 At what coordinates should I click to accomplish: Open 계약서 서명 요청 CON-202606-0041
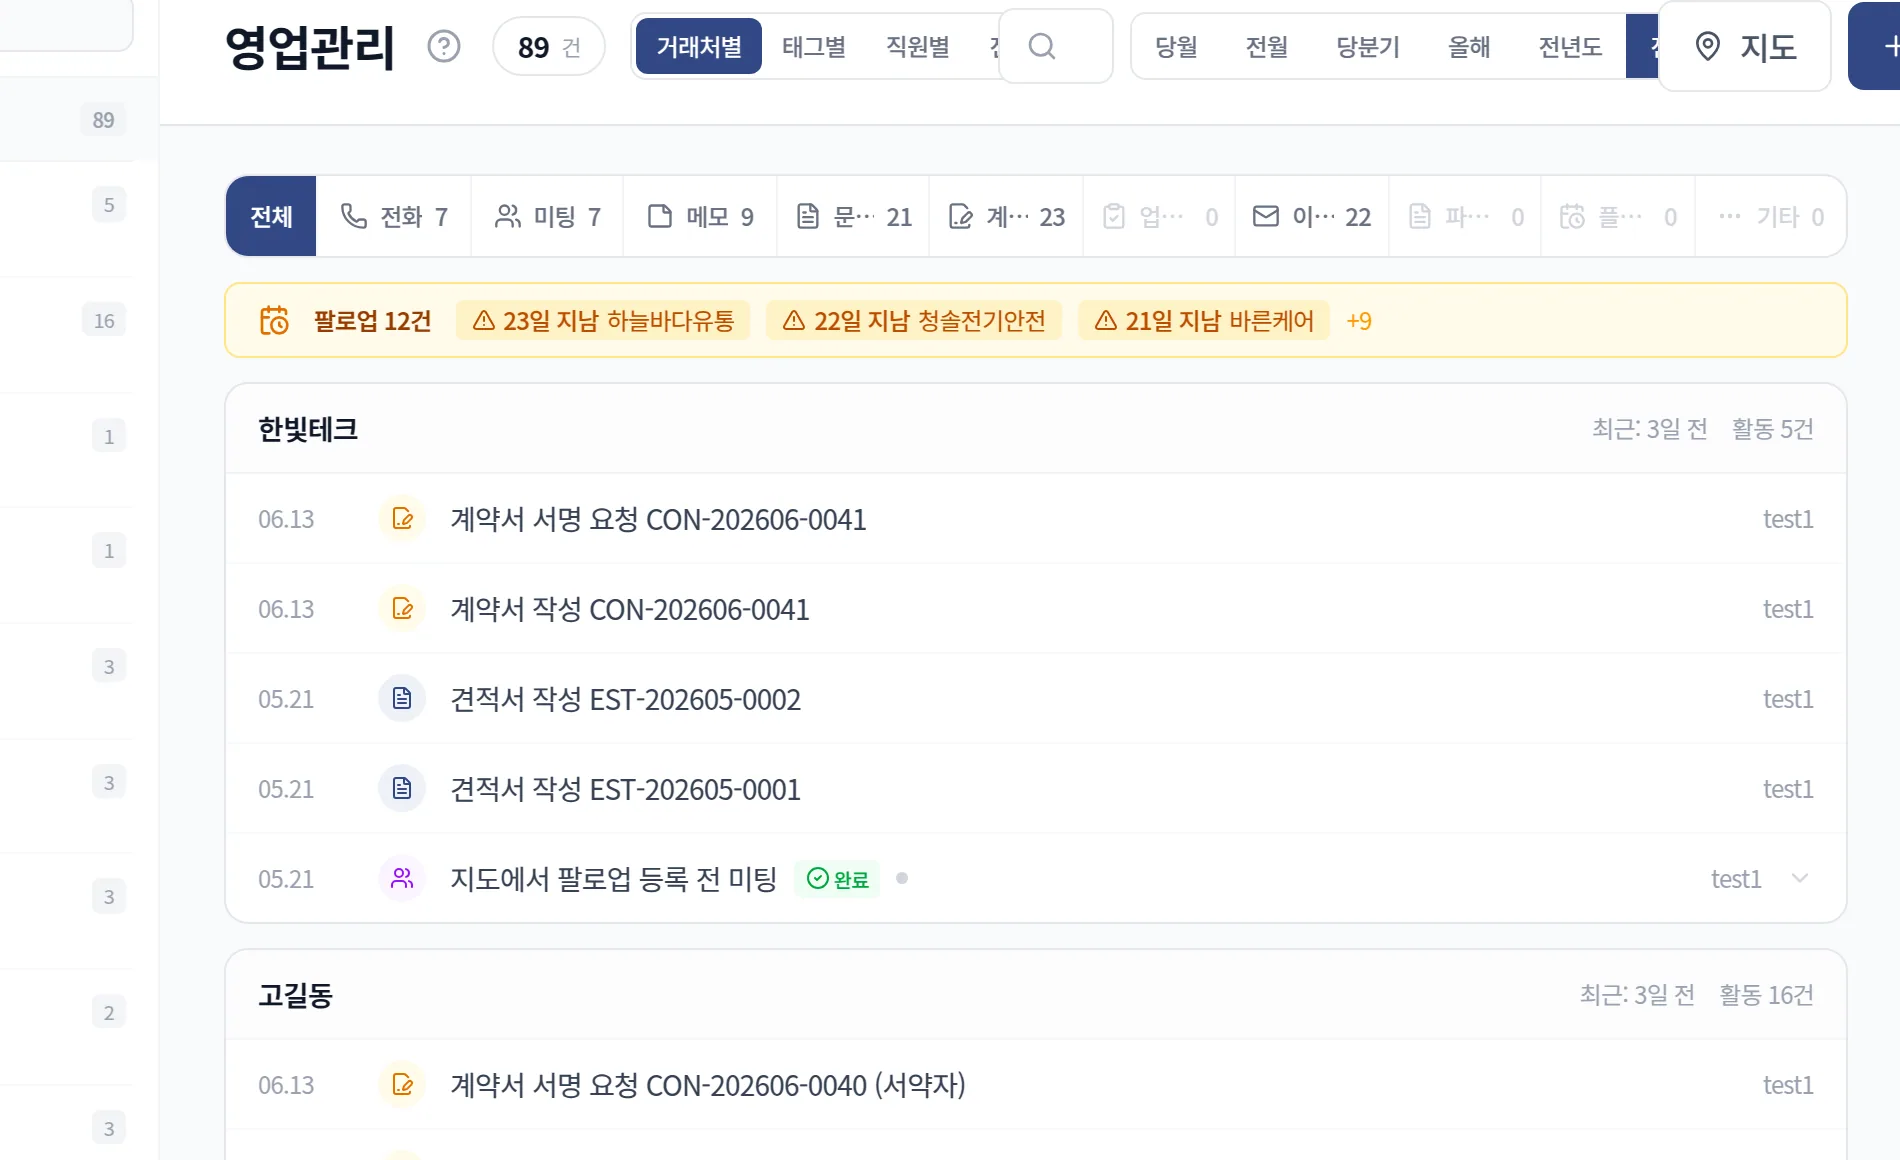point(1036,519)
